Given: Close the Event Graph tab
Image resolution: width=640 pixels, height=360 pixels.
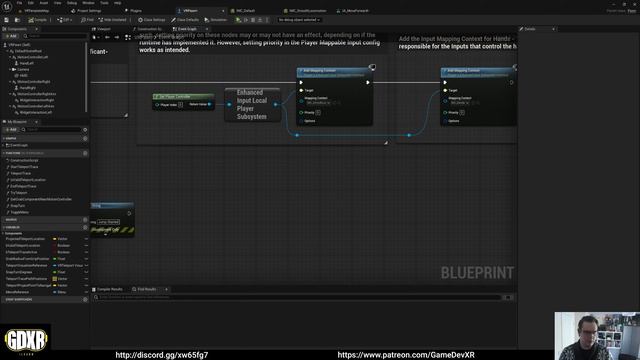Looking at the screenshot, I should tap(207, 29).
